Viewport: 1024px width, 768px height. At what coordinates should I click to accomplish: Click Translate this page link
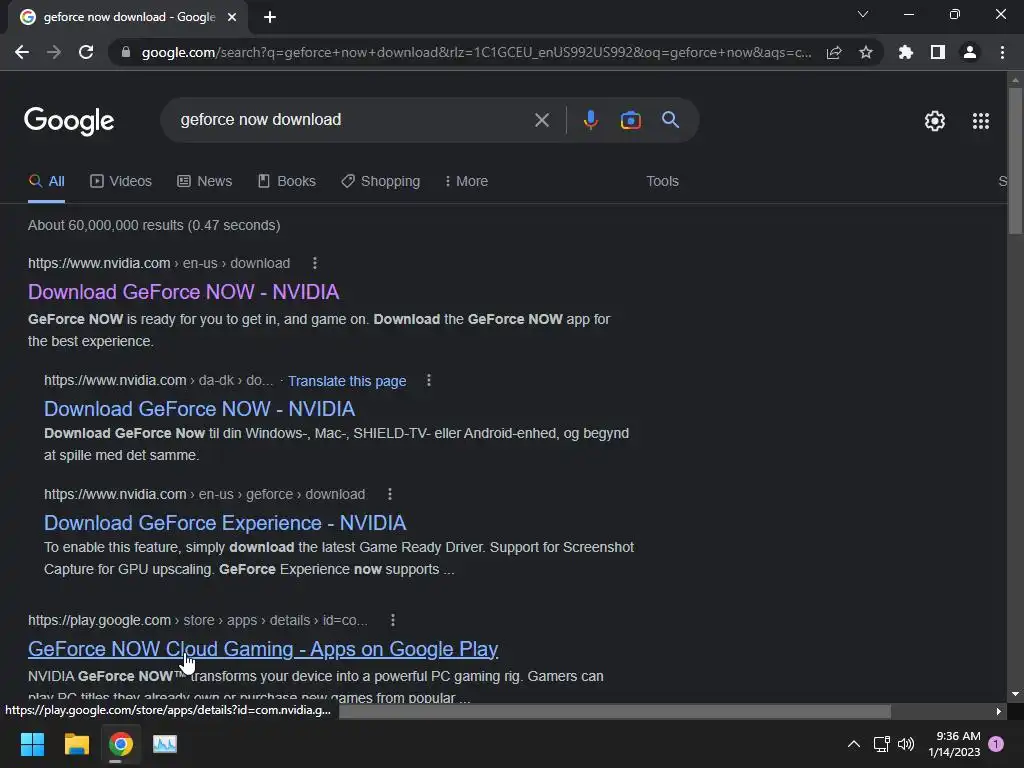(347, 381)
